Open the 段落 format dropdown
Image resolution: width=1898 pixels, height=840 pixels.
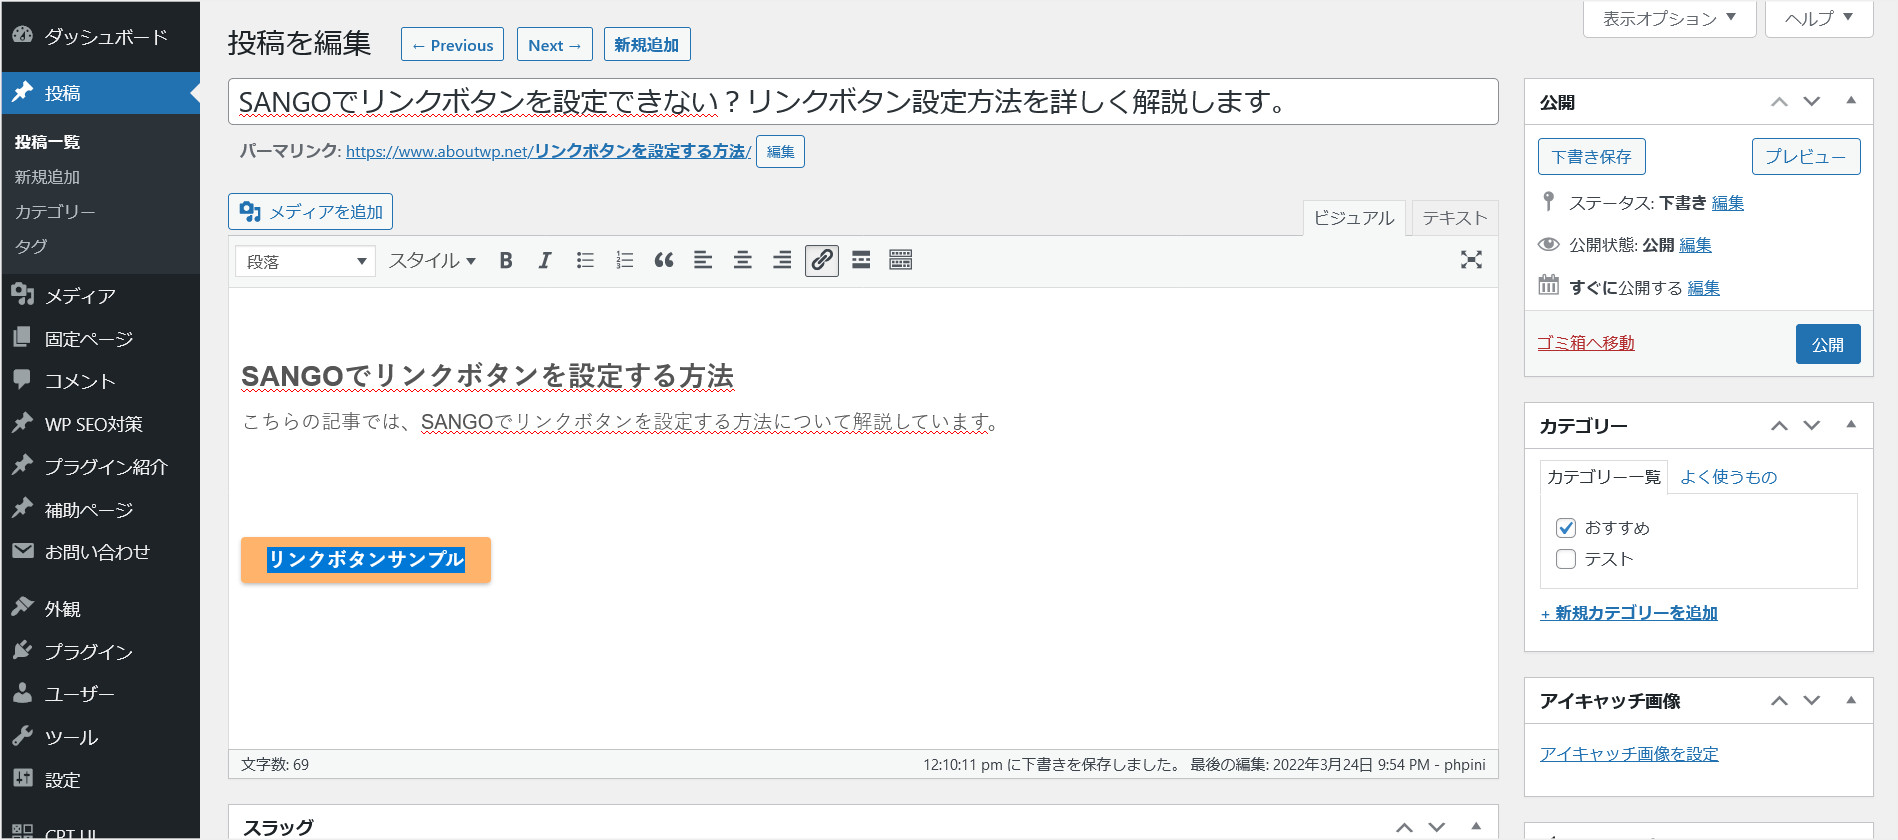click(x=306, y=262)
